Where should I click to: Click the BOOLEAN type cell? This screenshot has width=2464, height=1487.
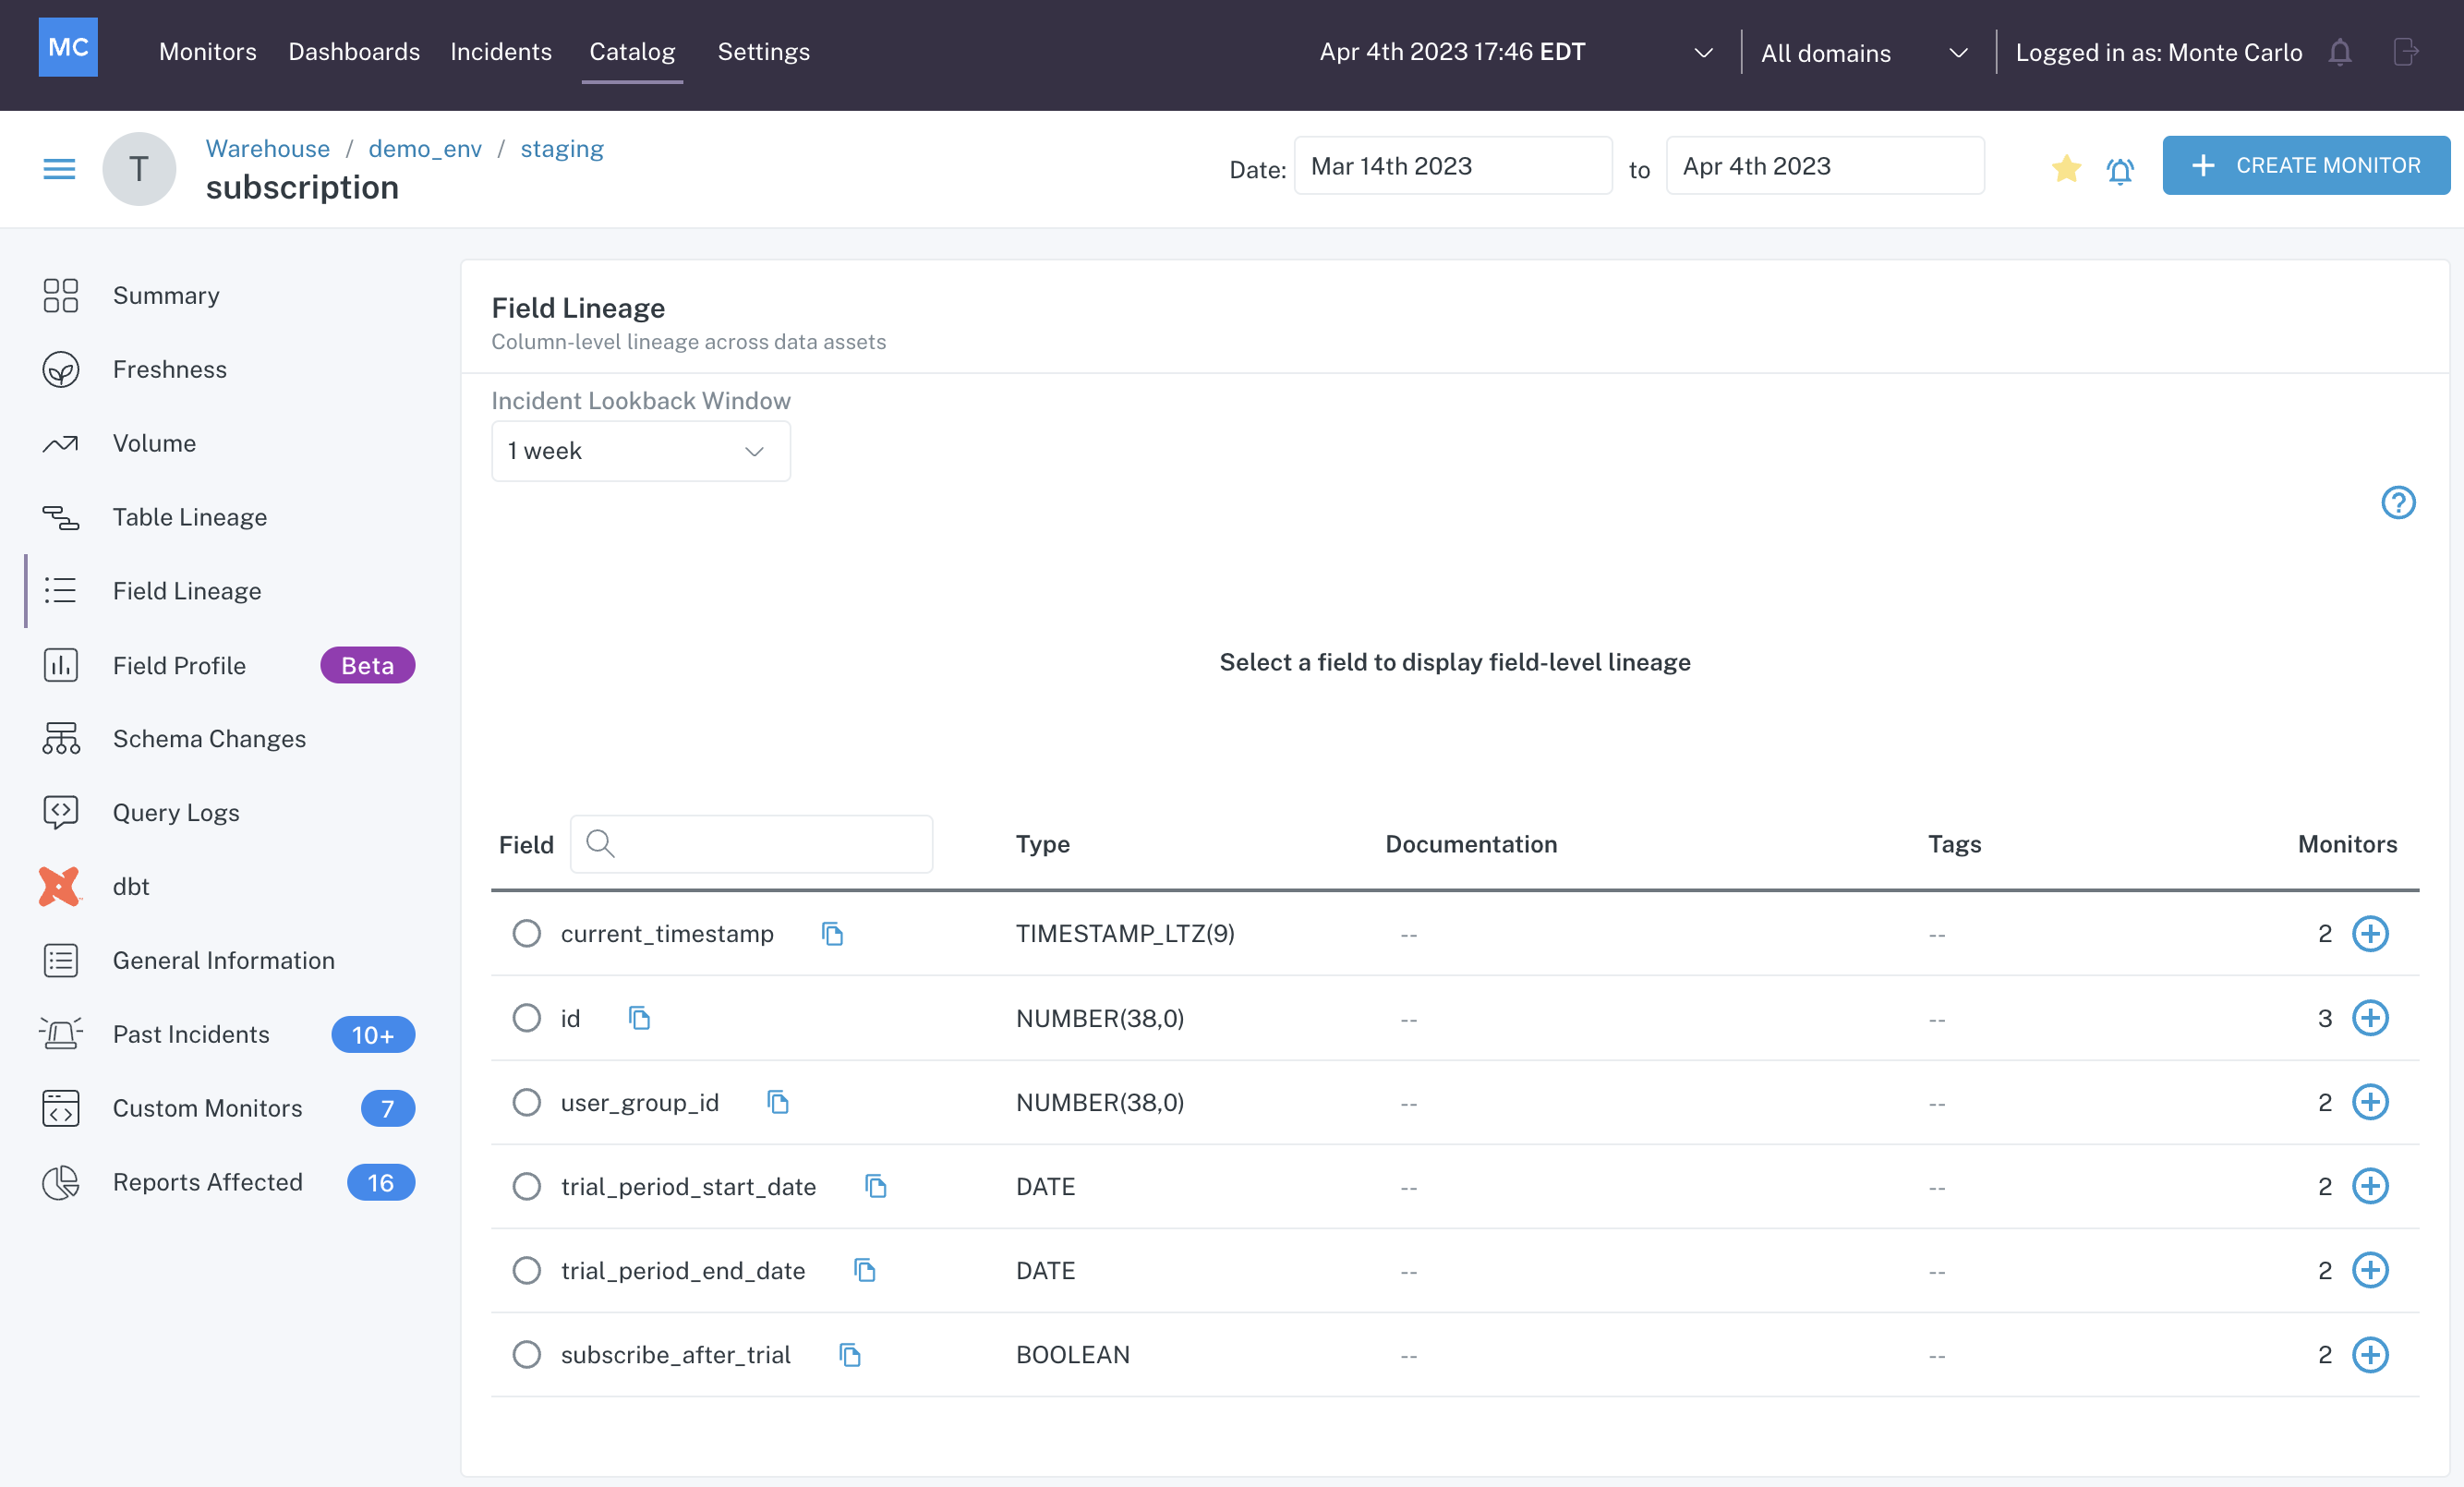1072,1355
